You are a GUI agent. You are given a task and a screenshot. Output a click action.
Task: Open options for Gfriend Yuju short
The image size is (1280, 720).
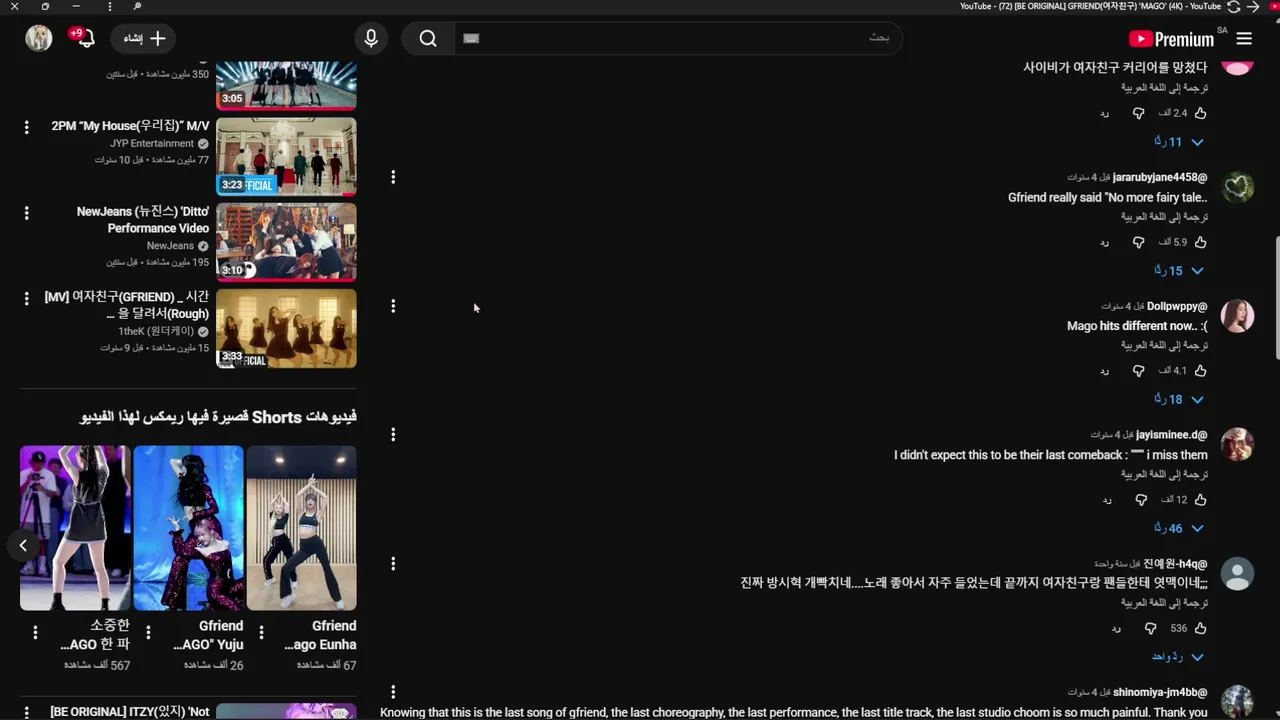pyautogui.click(x=148, y=632)
